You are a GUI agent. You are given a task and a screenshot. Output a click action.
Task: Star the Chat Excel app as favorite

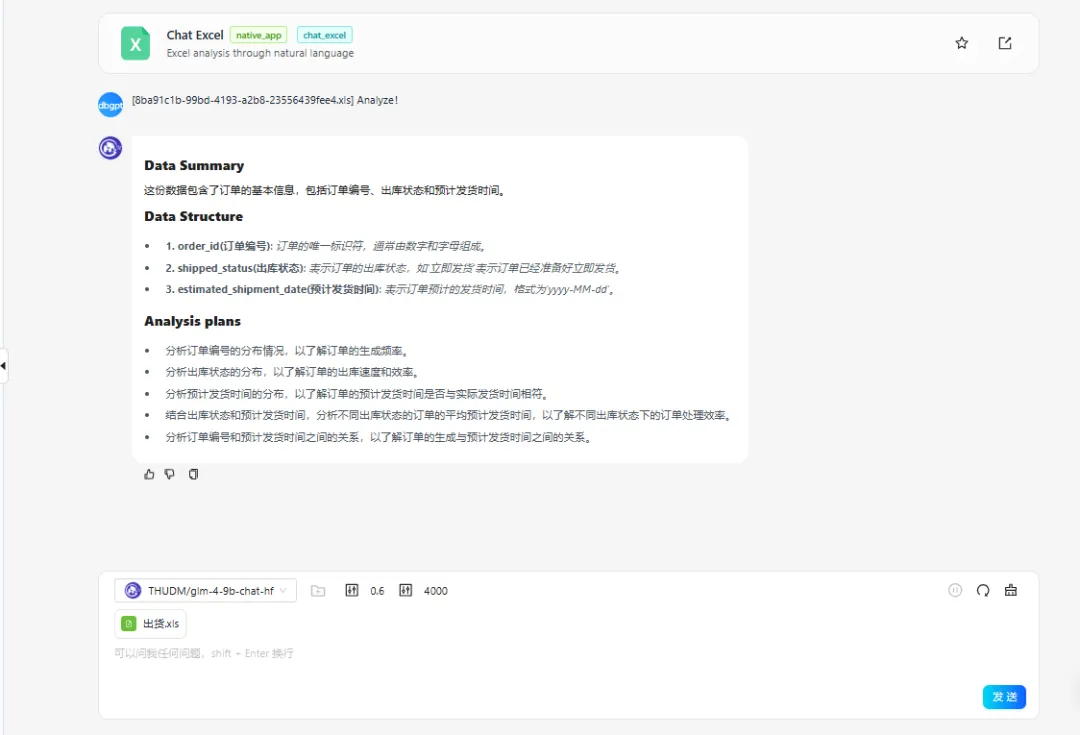tap(961, 43)
